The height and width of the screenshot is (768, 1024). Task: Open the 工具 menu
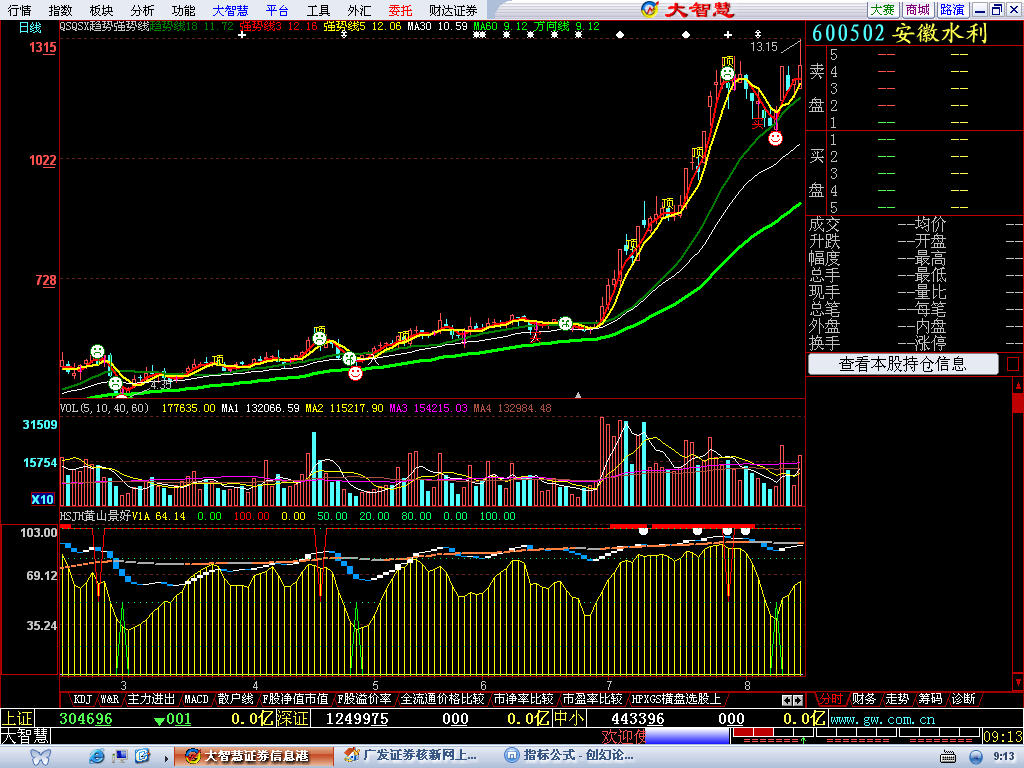(318, 10)
